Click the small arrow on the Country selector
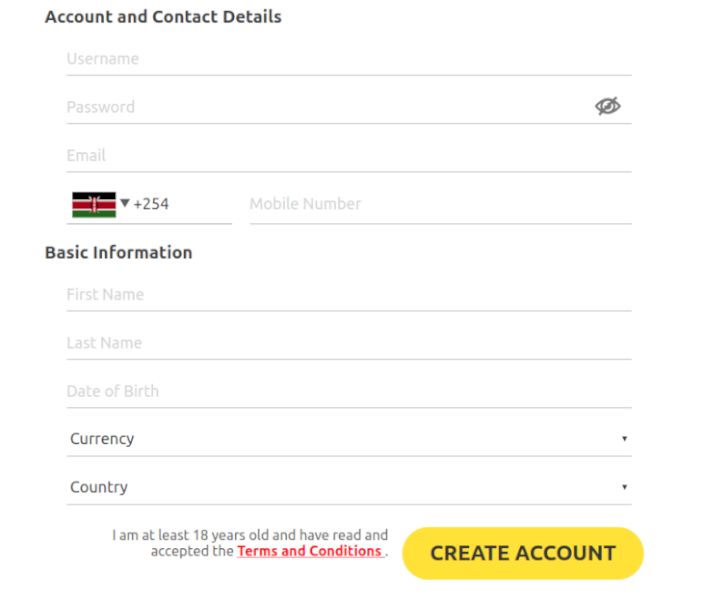The image size is (703, 600). tap(624, 487)
